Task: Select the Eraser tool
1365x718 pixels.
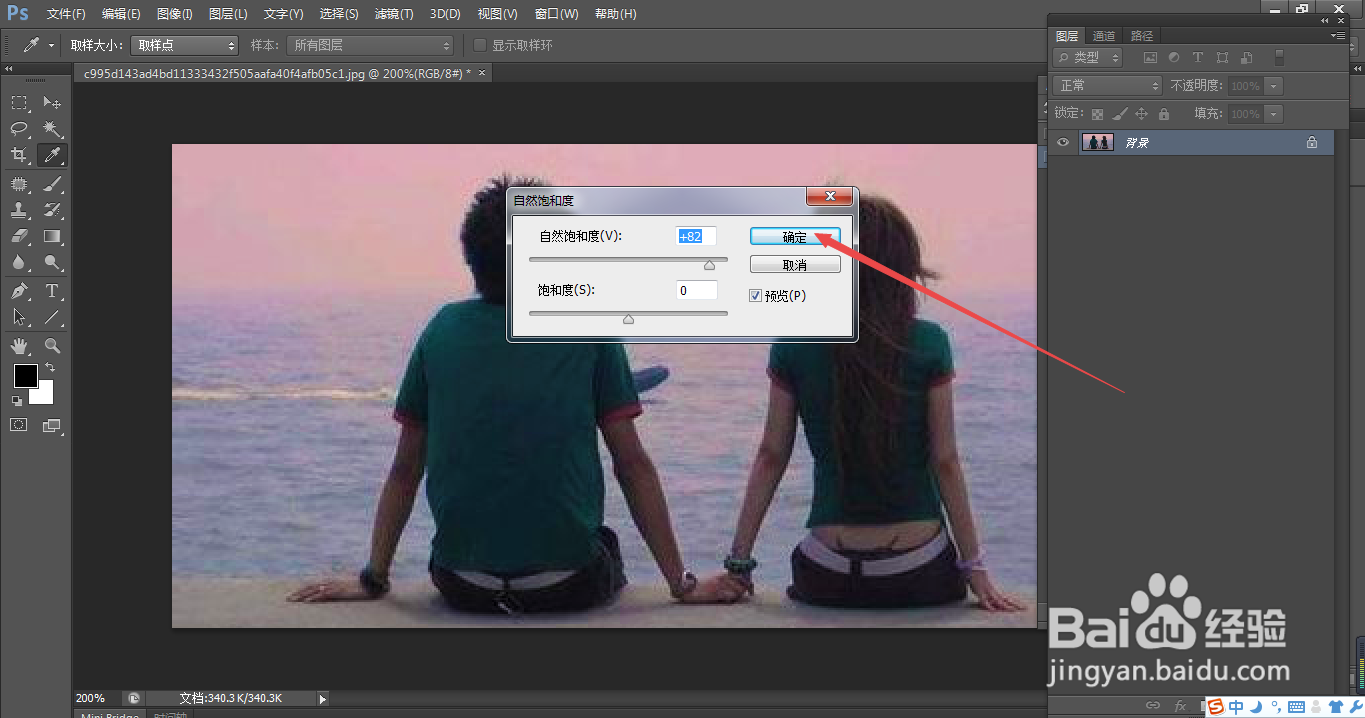Action: (x=19, y=236)
